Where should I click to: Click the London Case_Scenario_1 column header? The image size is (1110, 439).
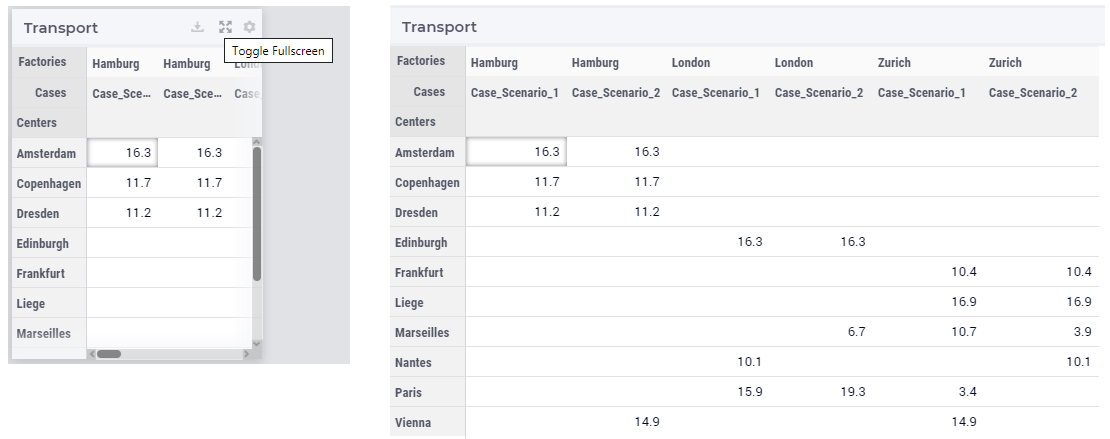716,93
